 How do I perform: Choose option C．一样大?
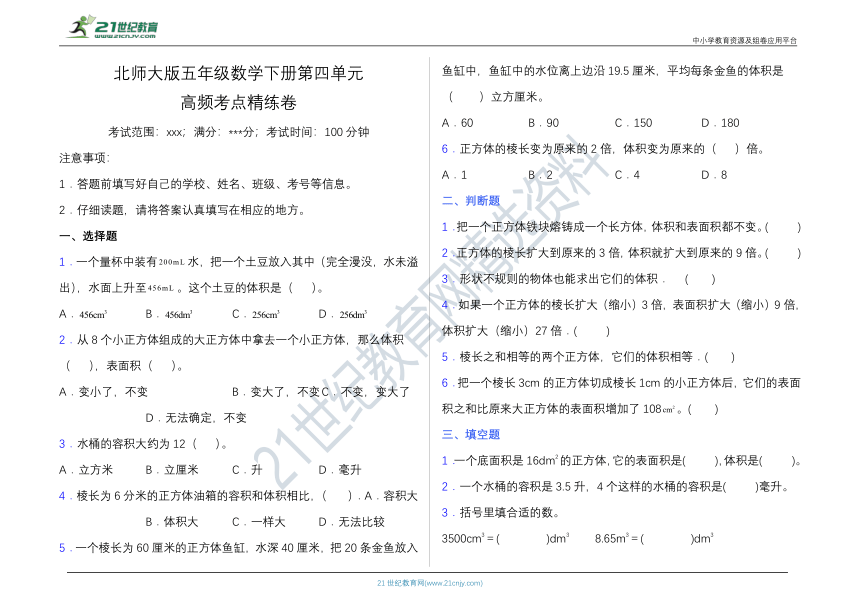258,522
